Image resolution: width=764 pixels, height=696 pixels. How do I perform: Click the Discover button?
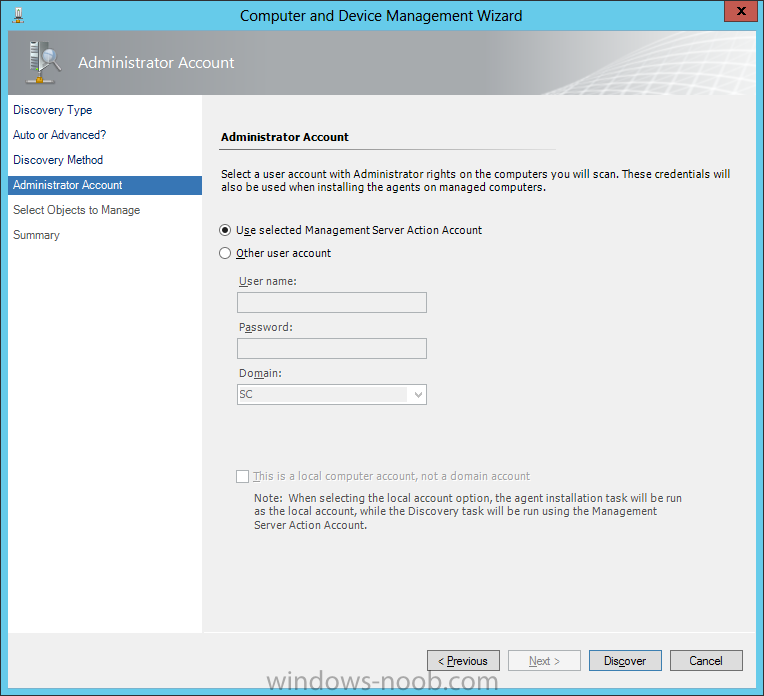click(625, 661)
